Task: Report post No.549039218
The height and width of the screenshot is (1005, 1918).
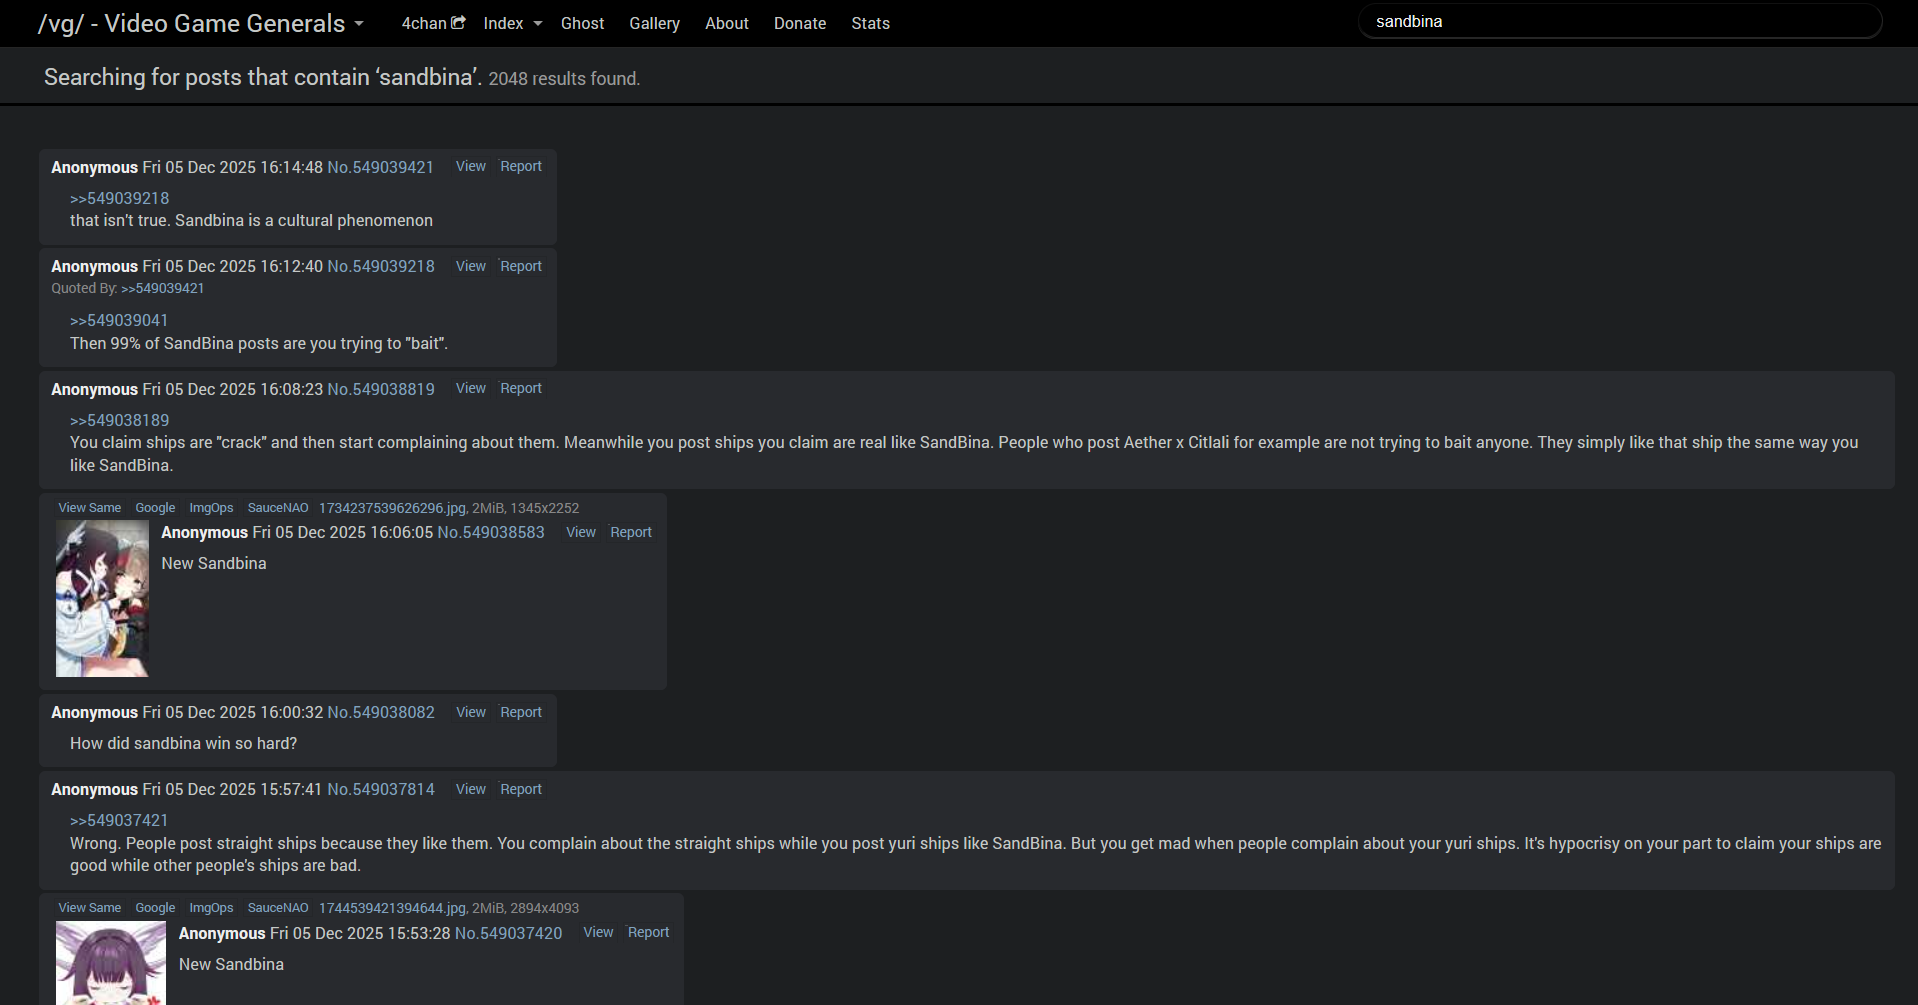Action: tap(521, 266)
